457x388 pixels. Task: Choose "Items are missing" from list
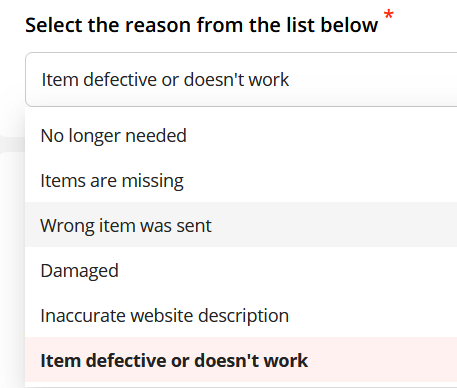tap(241, 181)
